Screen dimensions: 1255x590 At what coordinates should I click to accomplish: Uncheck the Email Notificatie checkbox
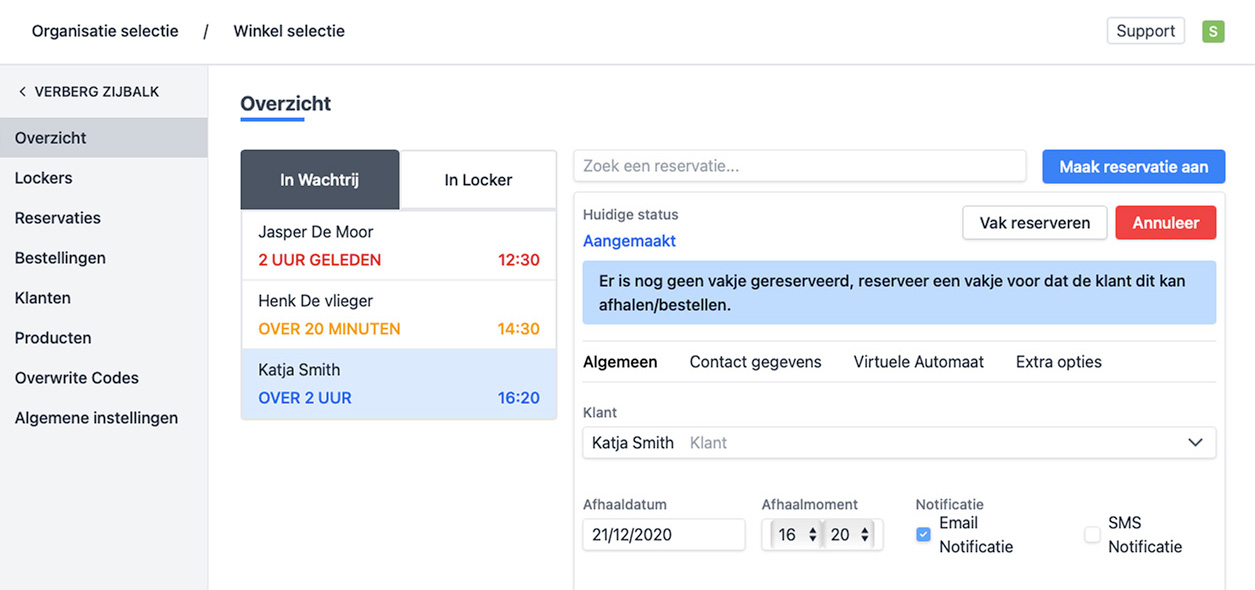click(x=923, y=535)
